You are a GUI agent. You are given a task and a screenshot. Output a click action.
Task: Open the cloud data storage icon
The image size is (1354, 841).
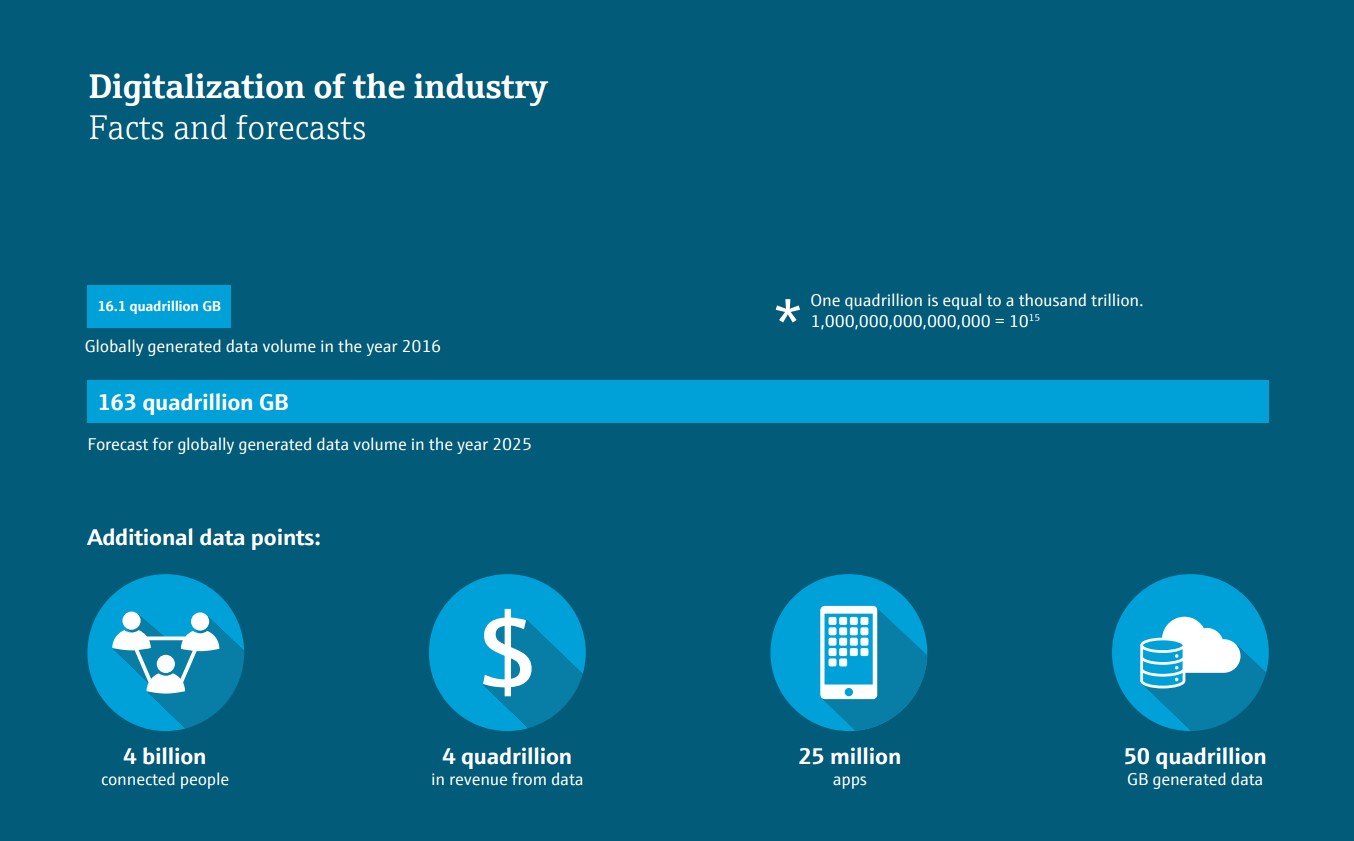[x=1190, y=651]
